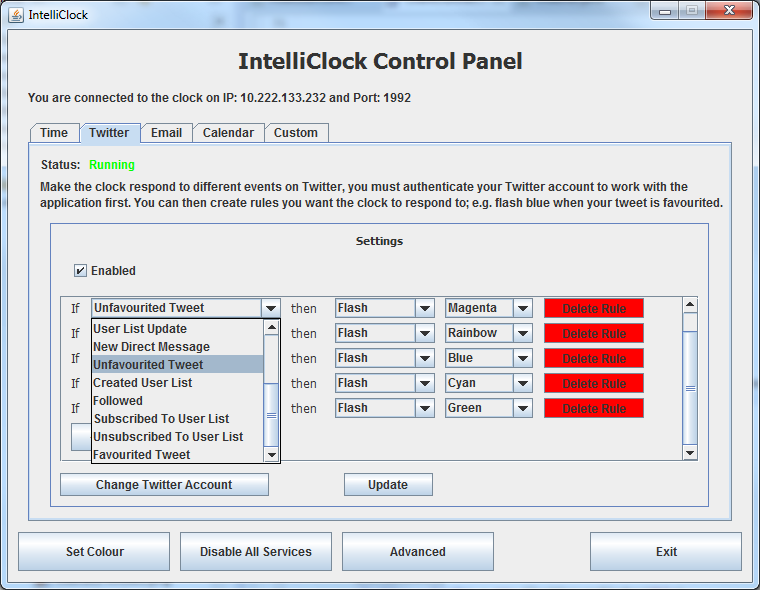The image size is (760, 590).
Task: Click Disable All Services button
Action: (256, 551)
